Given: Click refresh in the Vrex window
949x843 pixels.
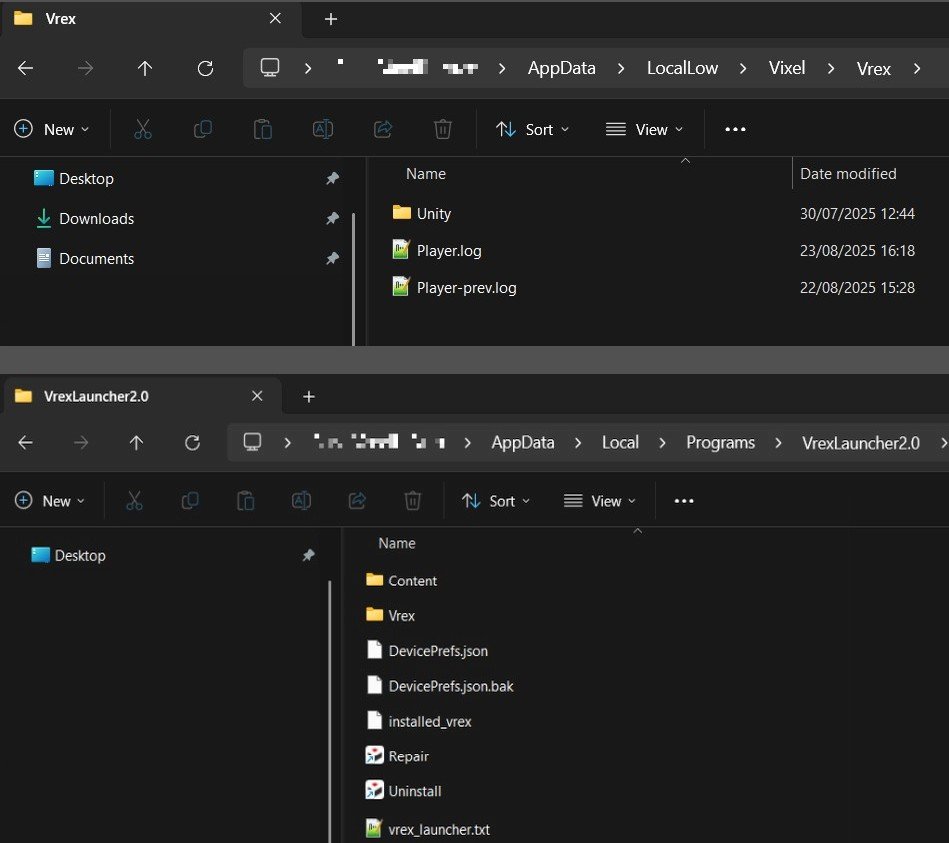Looking at the screenshot, I should pyautogui.click(x=205, y=68).
